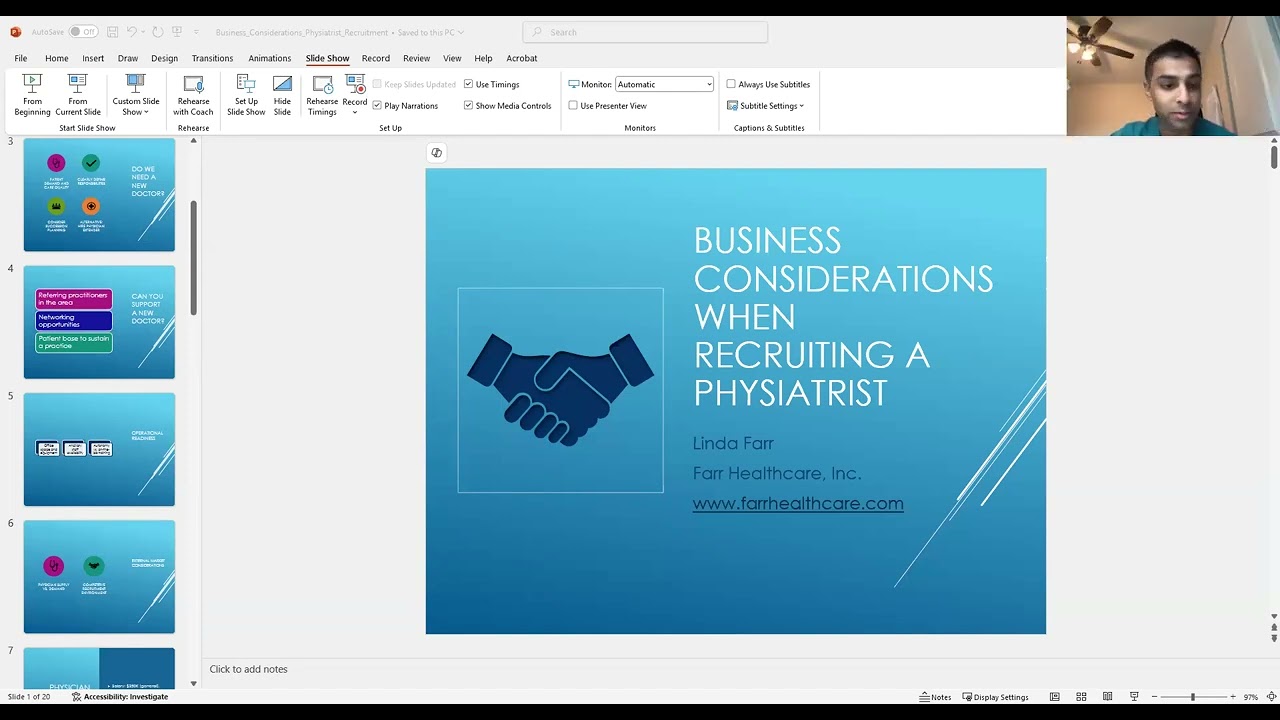The width and height of the screenshot is (1280, 720).
Task: Enable Use Presenter View checkbox
Action: (573, 106)
